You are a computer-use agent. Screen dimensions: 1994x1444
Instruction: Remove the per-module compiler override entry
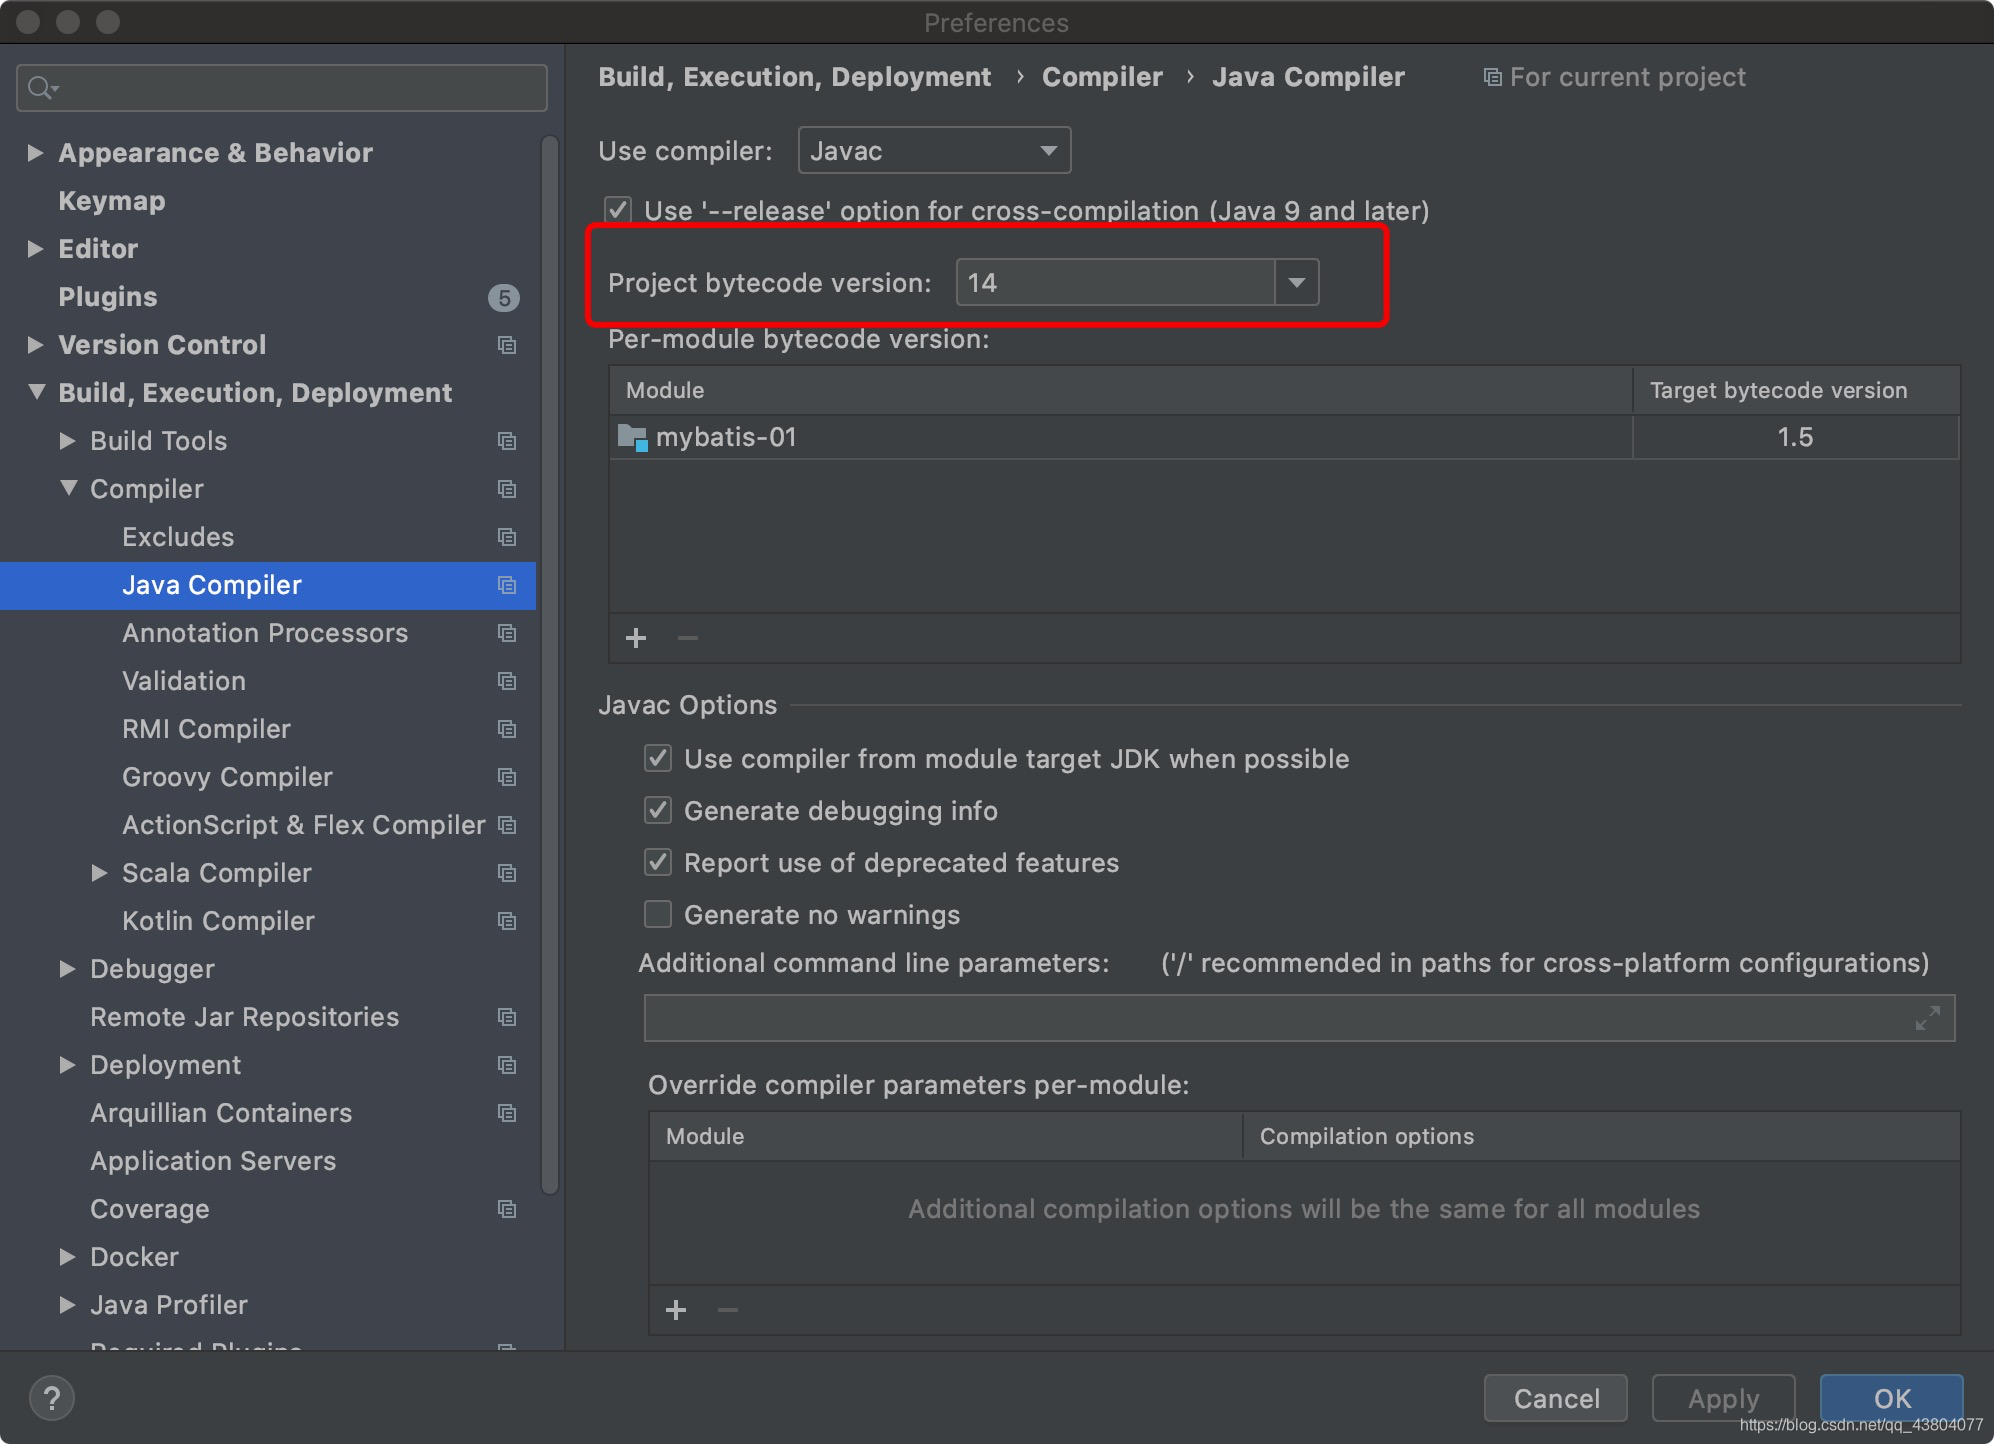[728, 1310]
